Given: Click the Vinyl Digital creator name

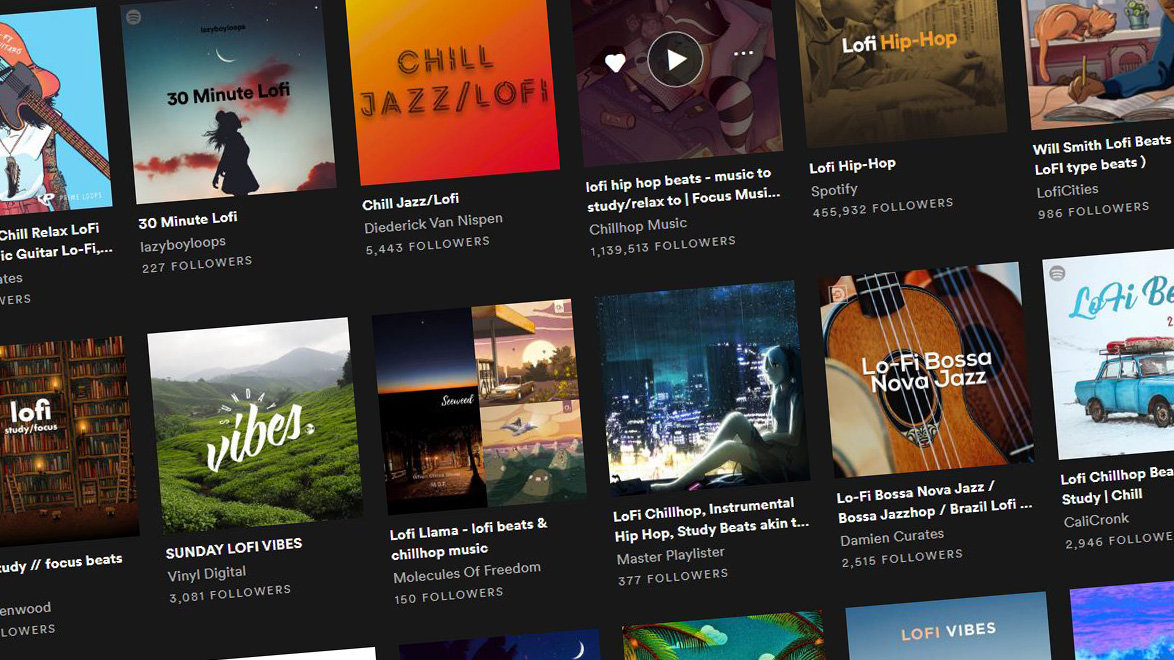Looking at the screenshot, I should [207, 573].
